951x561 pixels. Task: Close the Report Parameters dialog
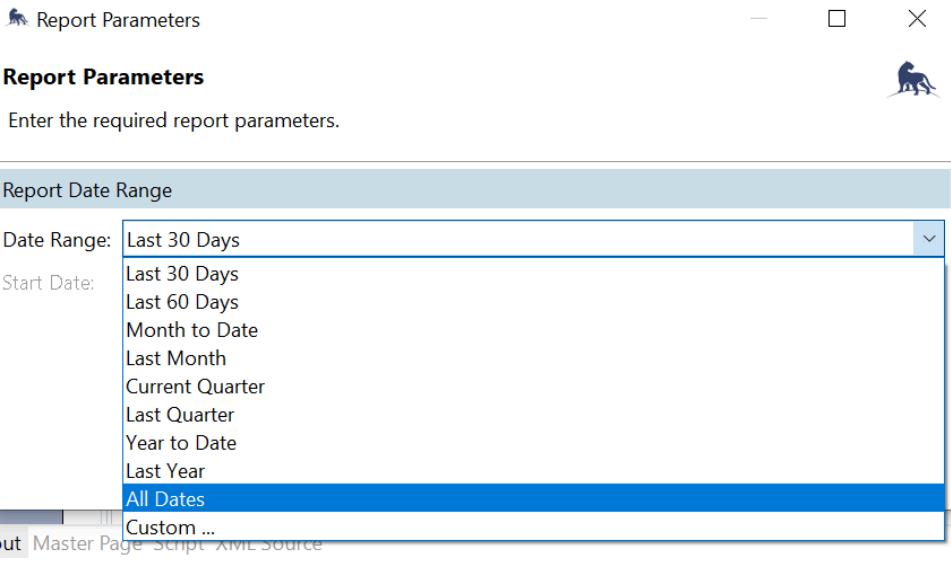tap(916, 19)
